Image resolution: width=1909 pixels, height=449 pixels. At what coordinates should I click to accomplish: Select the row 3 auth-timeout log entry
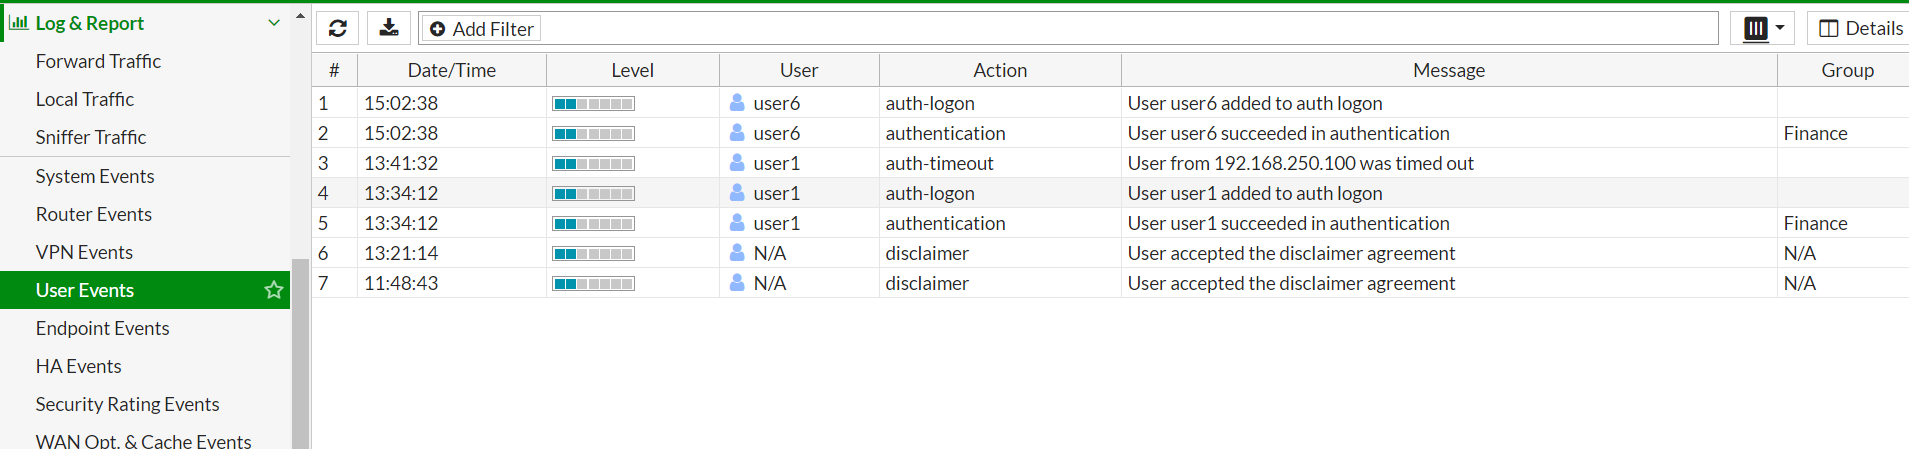[x=1110, y=163]
